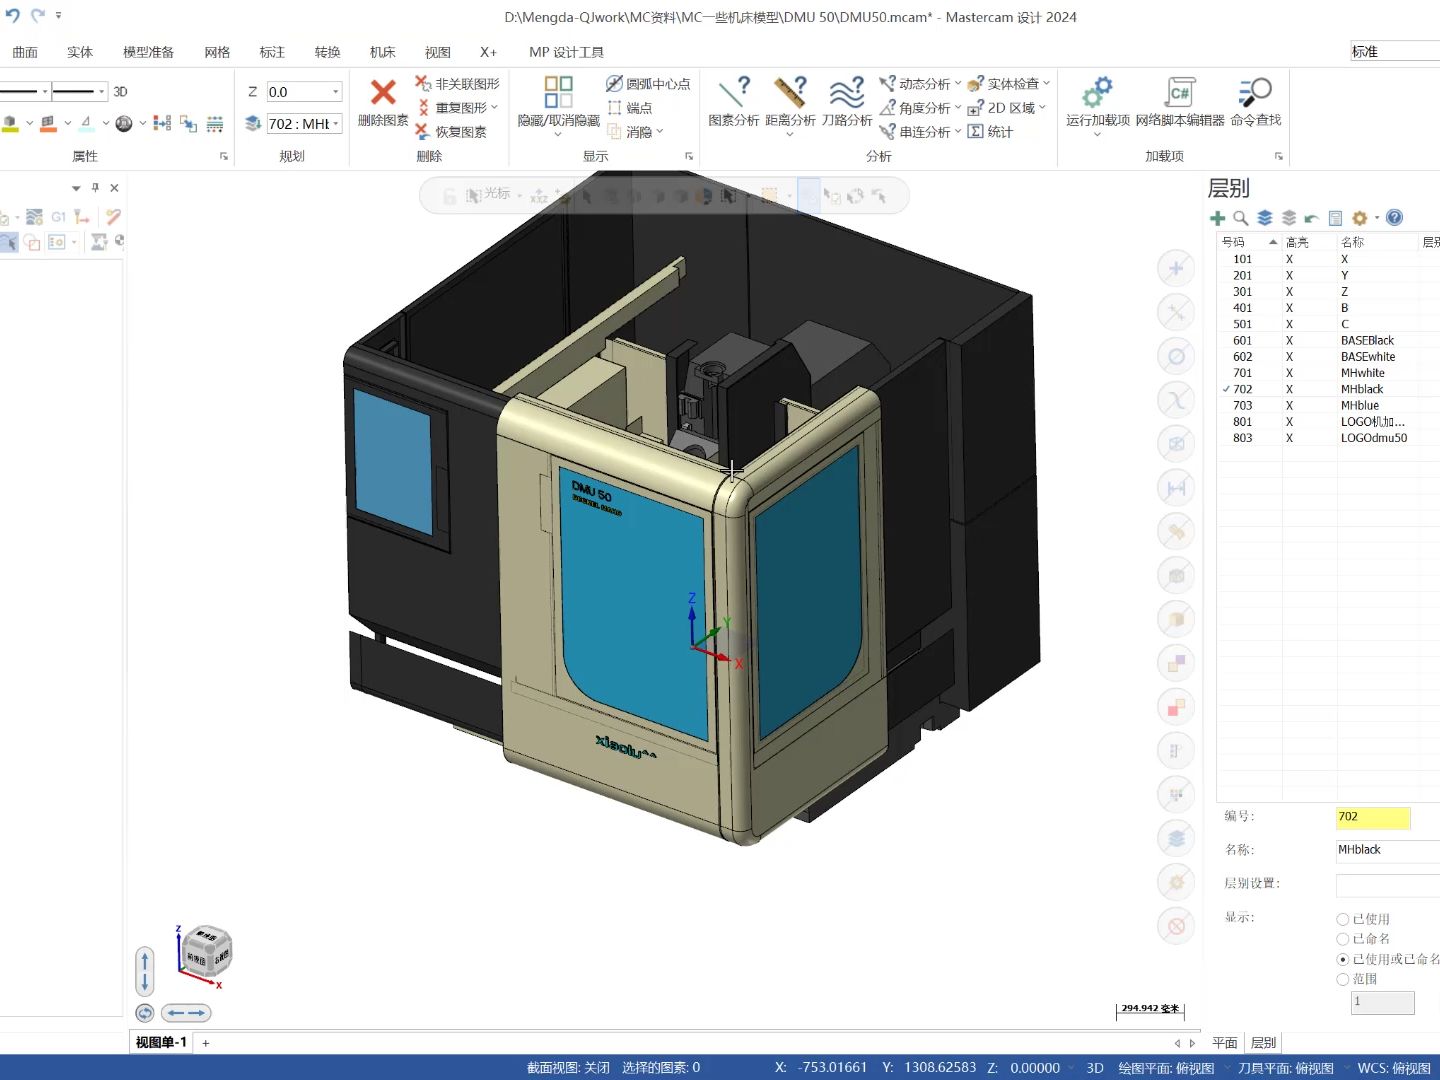Click Arc Center Points (圆弧中心点)
Viewport: 1440px width, 1080px height.
click(x=648, y=84)
